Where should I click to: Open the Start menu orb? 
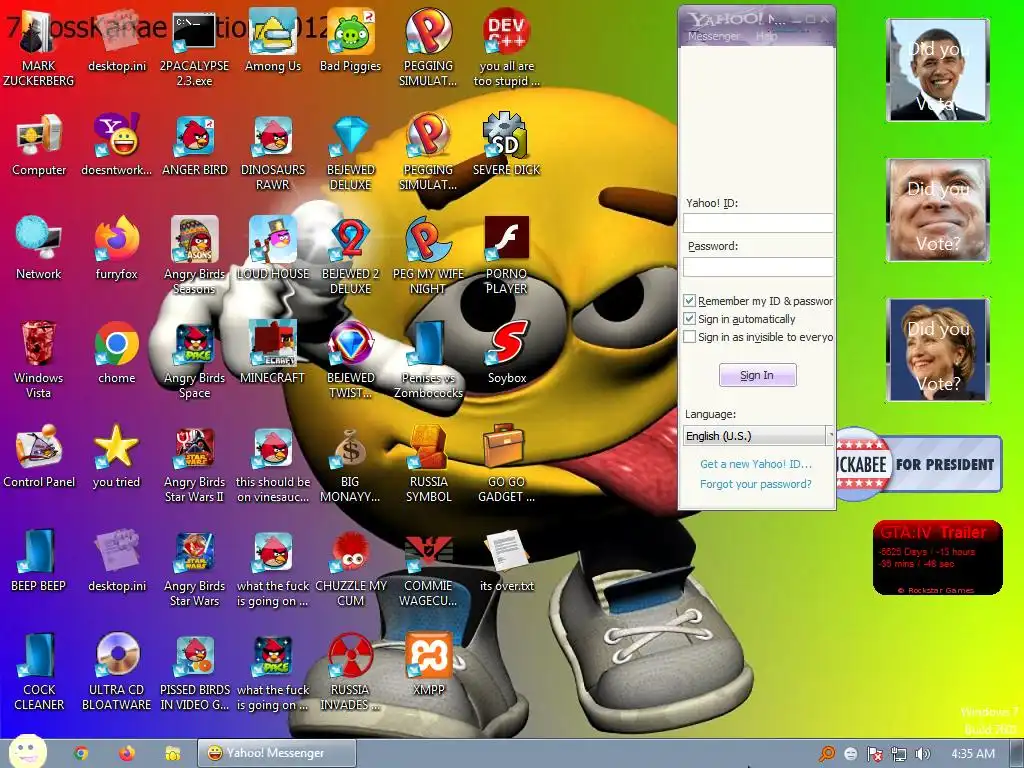[27, 752]
